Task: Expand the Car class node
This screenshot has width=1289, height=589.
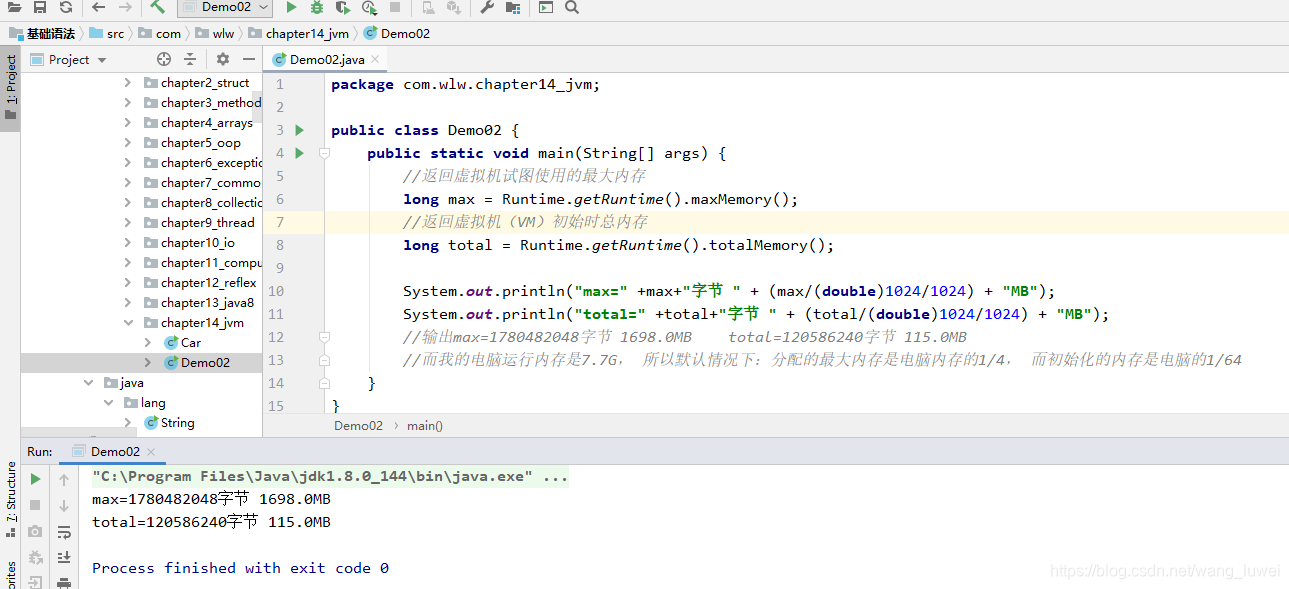Action: click(148, 343)
